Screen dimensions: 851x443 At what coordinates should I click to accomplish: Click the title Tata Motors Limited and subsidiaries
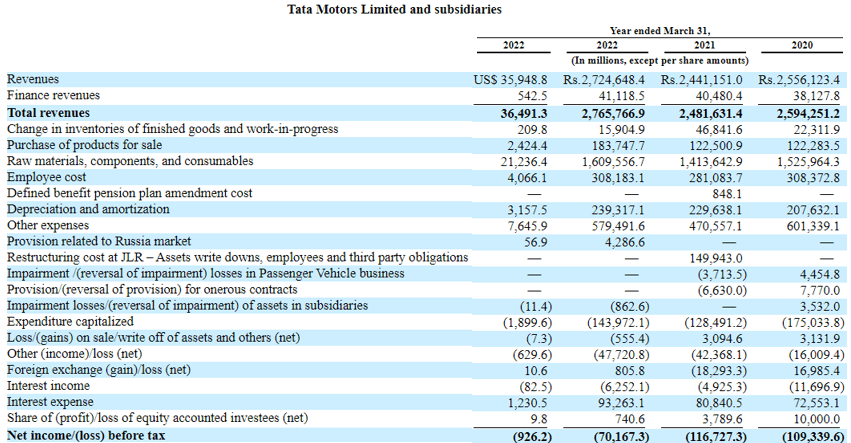(395, 9)
